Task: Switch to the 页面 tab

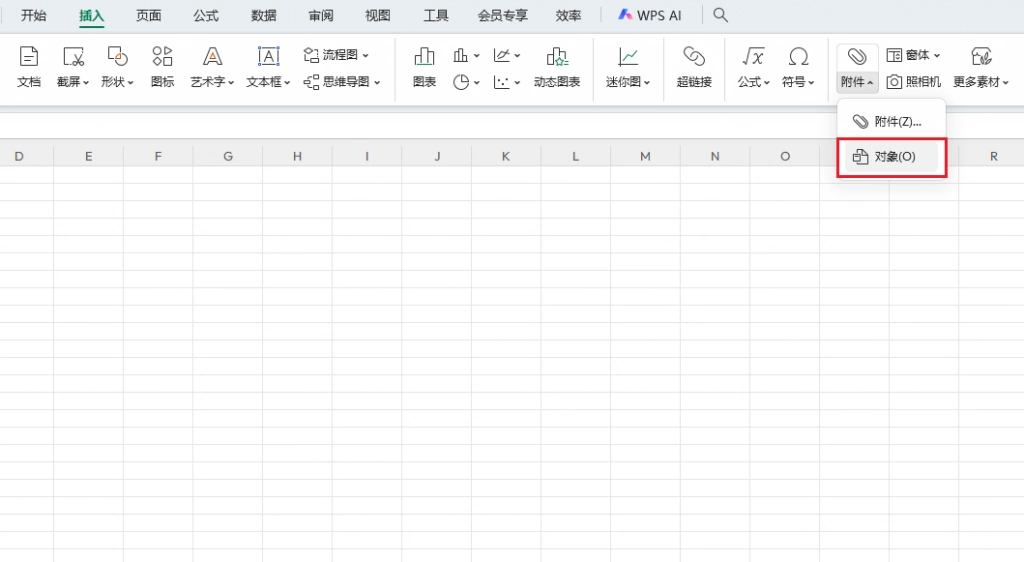Action: (x=148, y=16)
